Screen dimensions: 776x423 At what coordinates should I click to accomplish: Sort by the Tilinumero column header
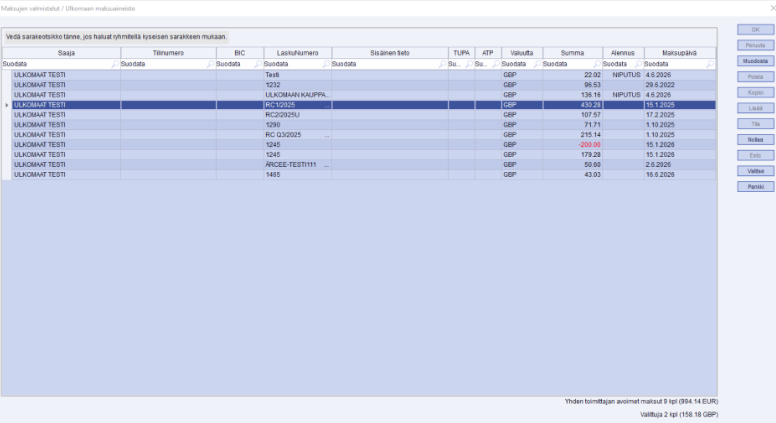[168, 53]
